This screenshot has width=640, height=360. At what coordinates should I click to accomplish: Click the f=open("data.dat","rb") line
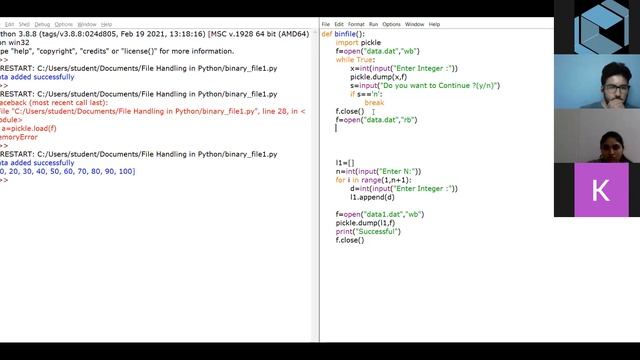376,120
